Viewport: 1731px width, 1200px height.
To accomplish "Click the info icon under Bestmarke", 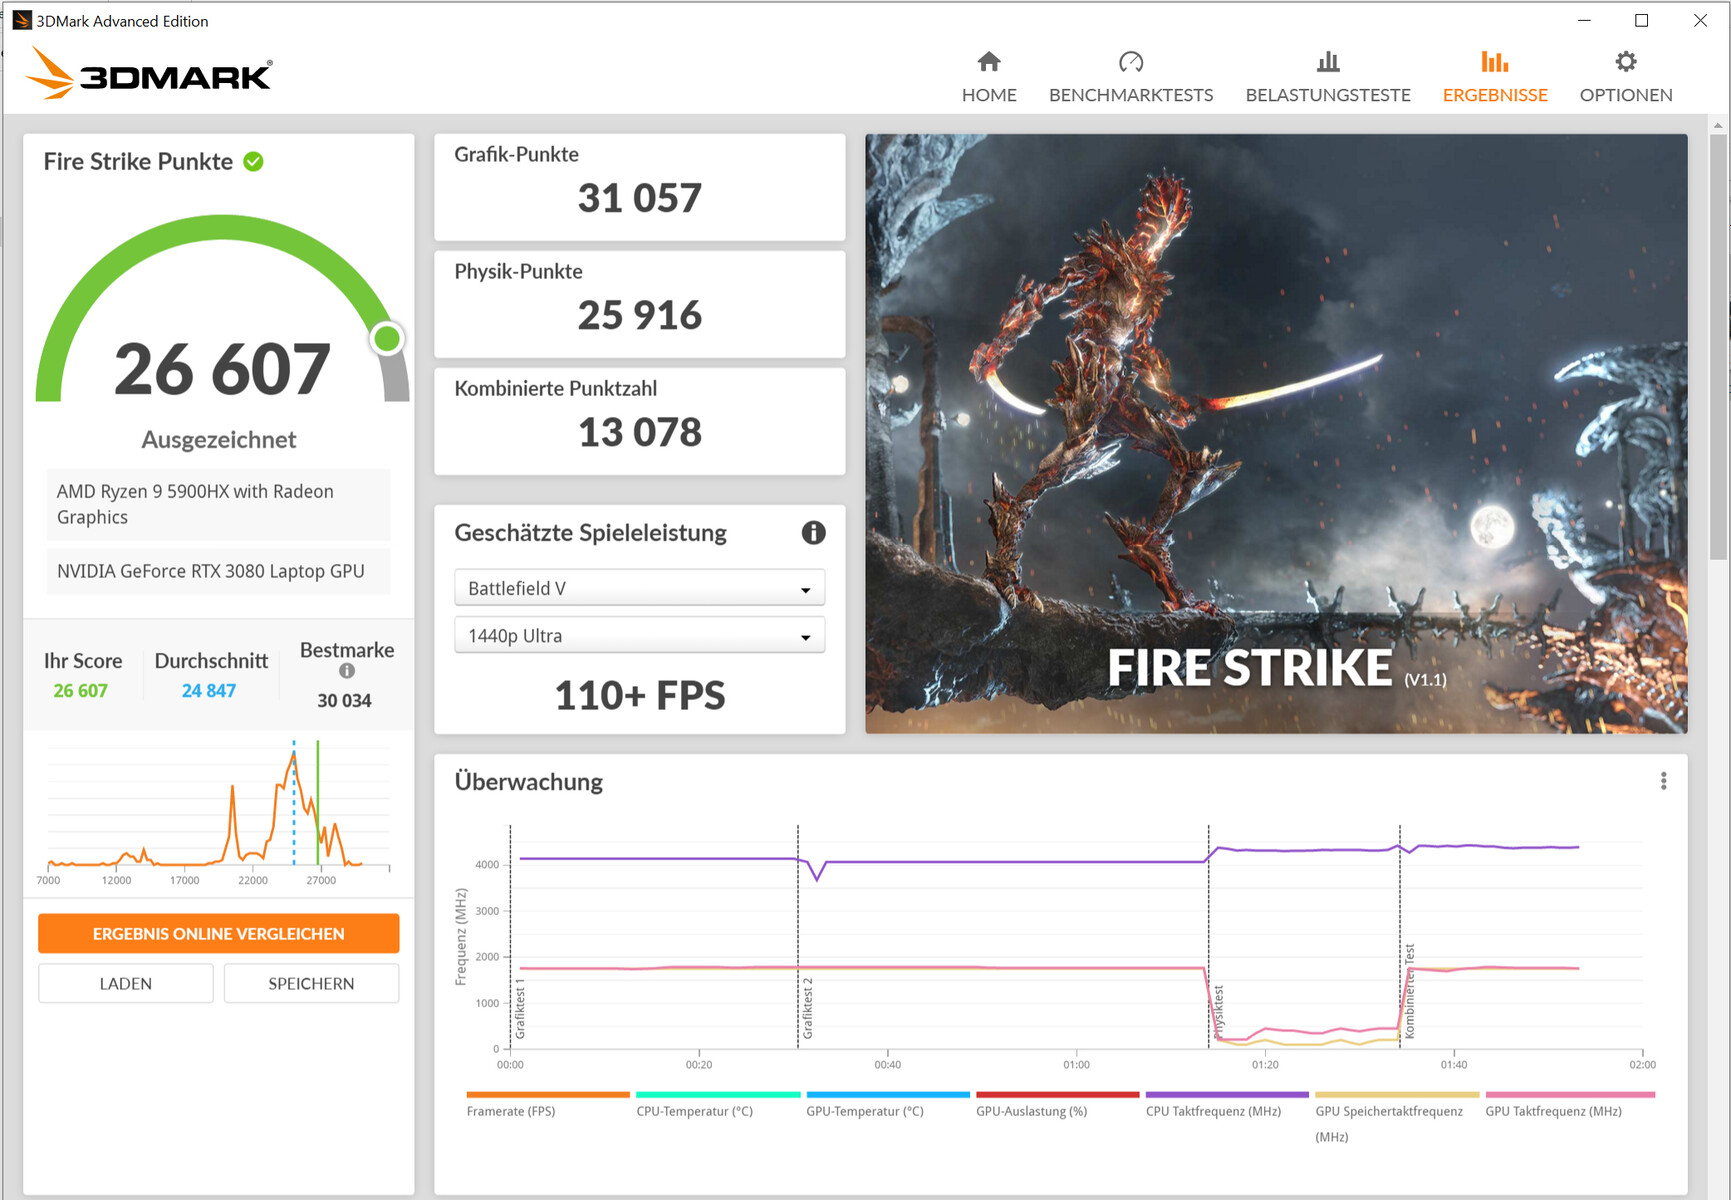I will tap(347, 671).
